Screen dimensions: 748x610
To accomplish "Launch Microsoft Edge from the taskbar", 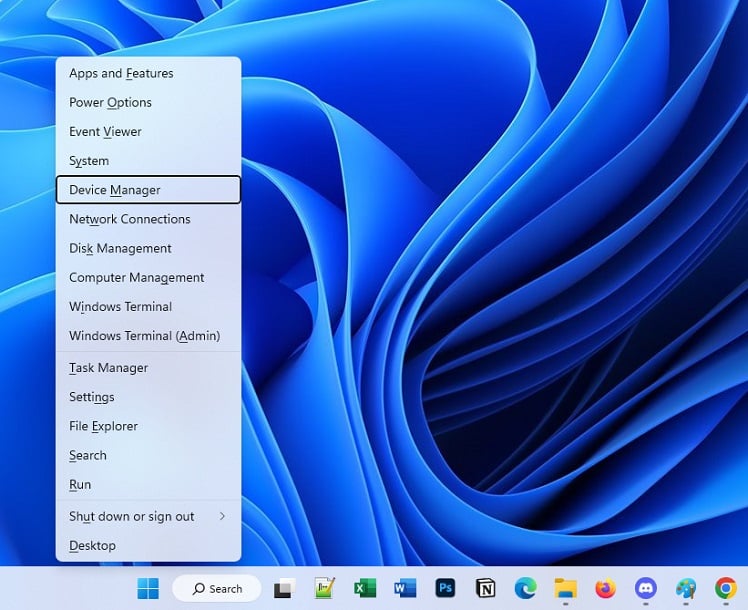I will tap(525, 588).
